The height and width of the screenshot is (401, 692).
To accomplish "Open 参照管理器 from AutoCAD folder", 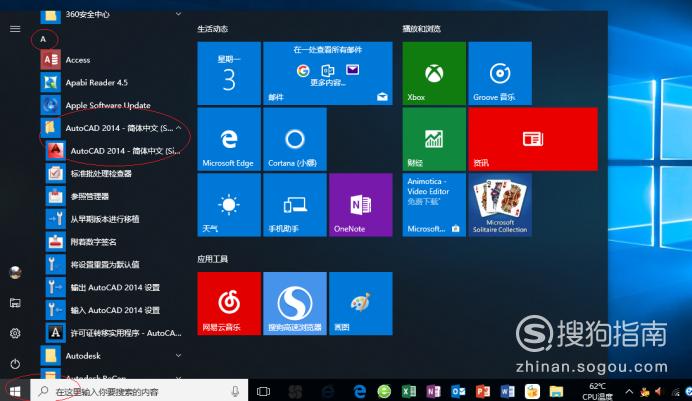I will [x=115, y=196].
